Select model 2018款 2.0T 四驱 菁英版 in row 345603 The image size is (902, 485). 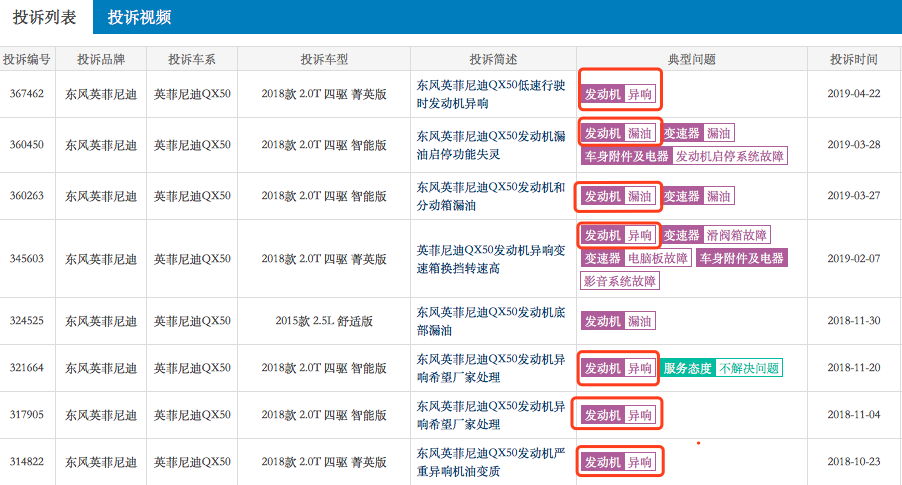[x=324, y=259]
